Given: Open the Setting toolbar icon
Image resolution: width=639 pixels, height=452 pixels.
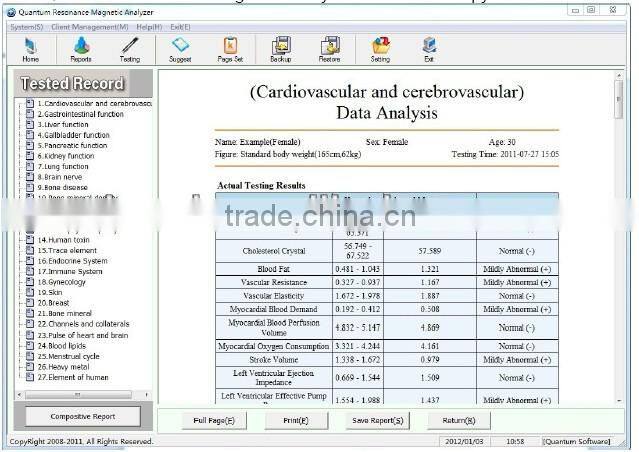Looking at the screenshot, I should point(380,49).
